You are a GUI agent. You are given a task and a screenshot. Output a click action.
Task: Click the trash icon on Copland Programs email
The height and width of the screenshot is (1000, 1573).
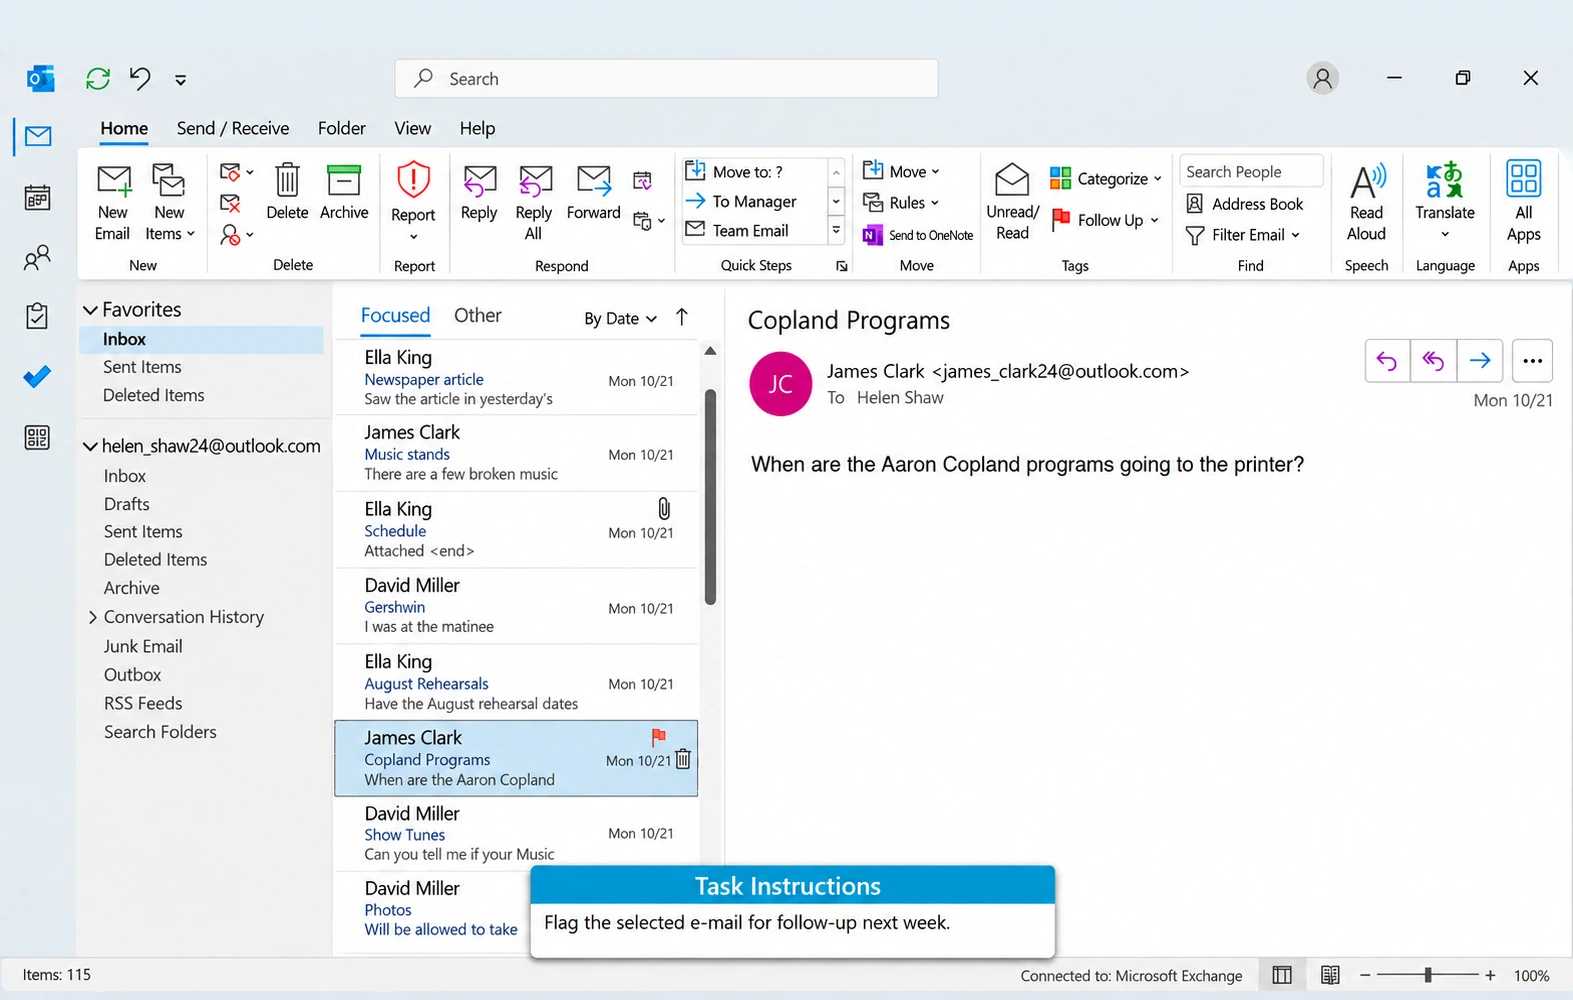(683, 759)
